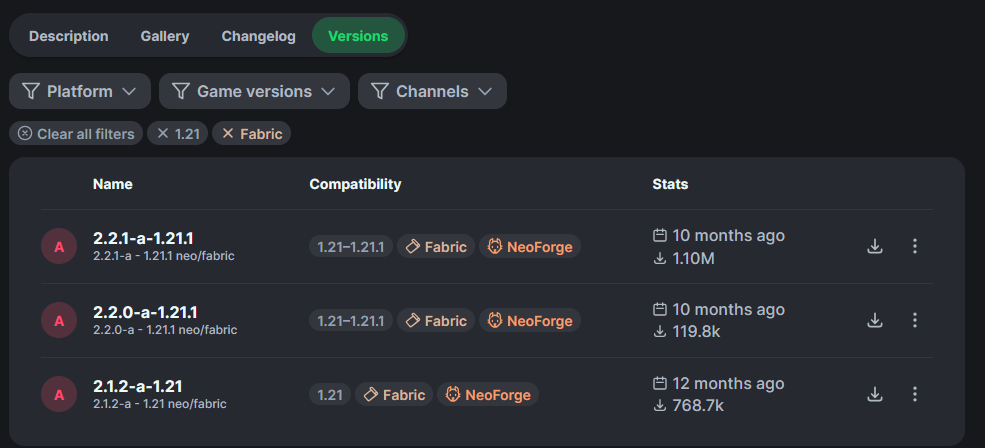
Task: Switch to the Description tab
Action: point(69,36)
